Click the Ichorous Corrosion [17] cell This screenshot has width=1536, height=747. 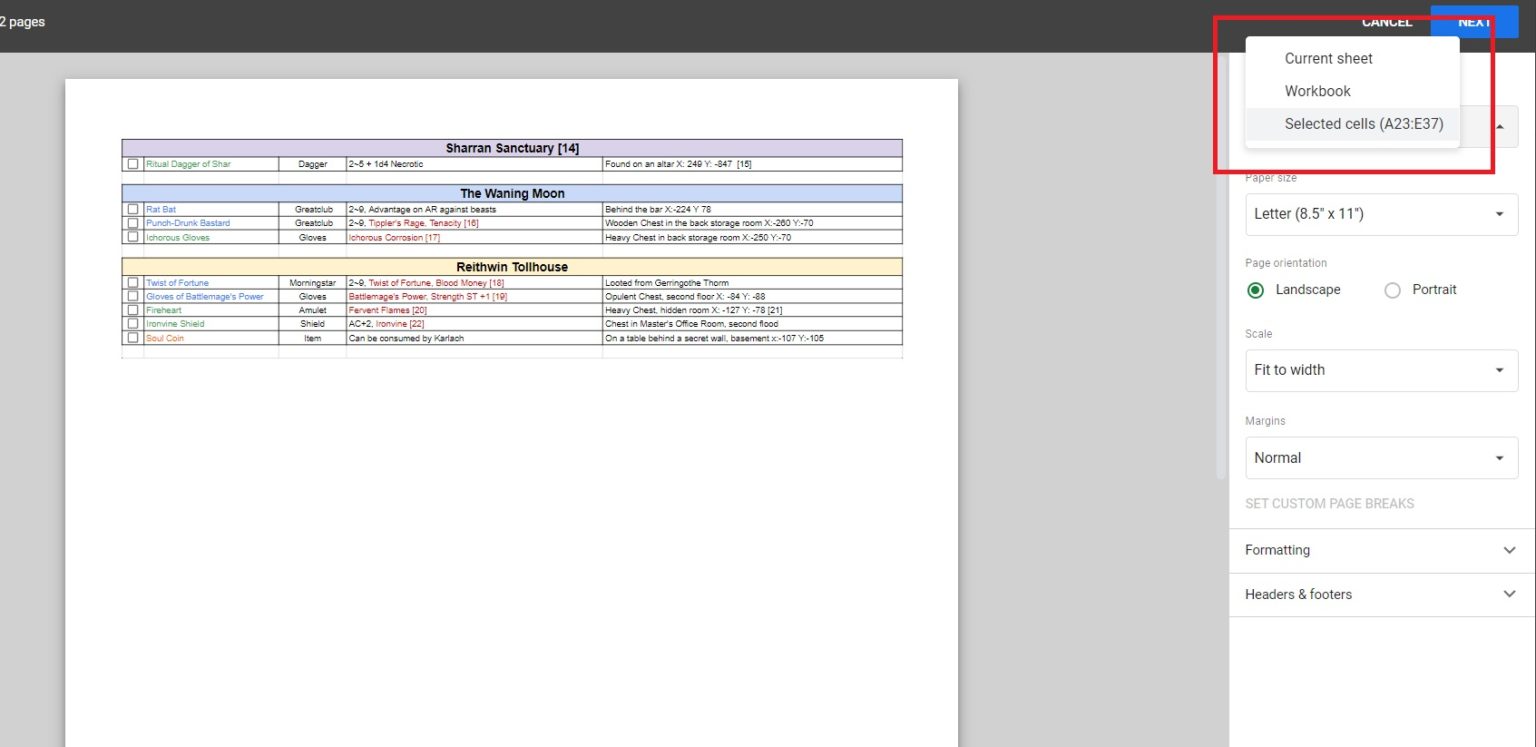coord(474,237)
